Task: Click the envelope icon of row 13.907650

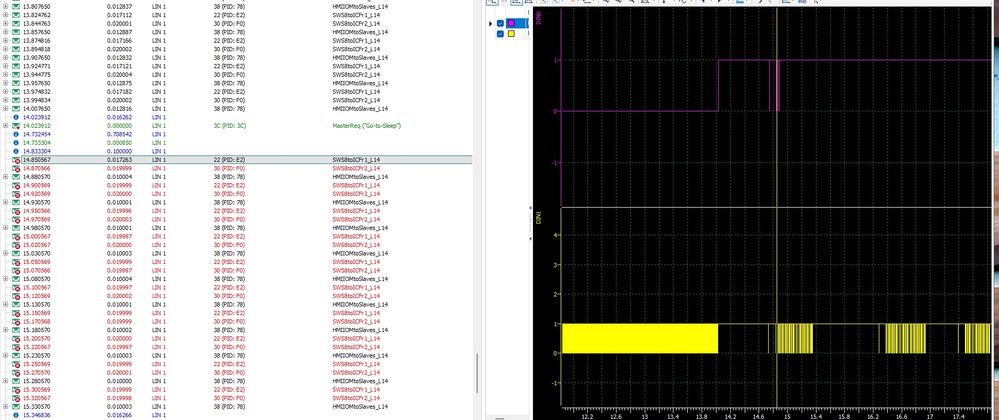Action: click(x=15, y=57)
